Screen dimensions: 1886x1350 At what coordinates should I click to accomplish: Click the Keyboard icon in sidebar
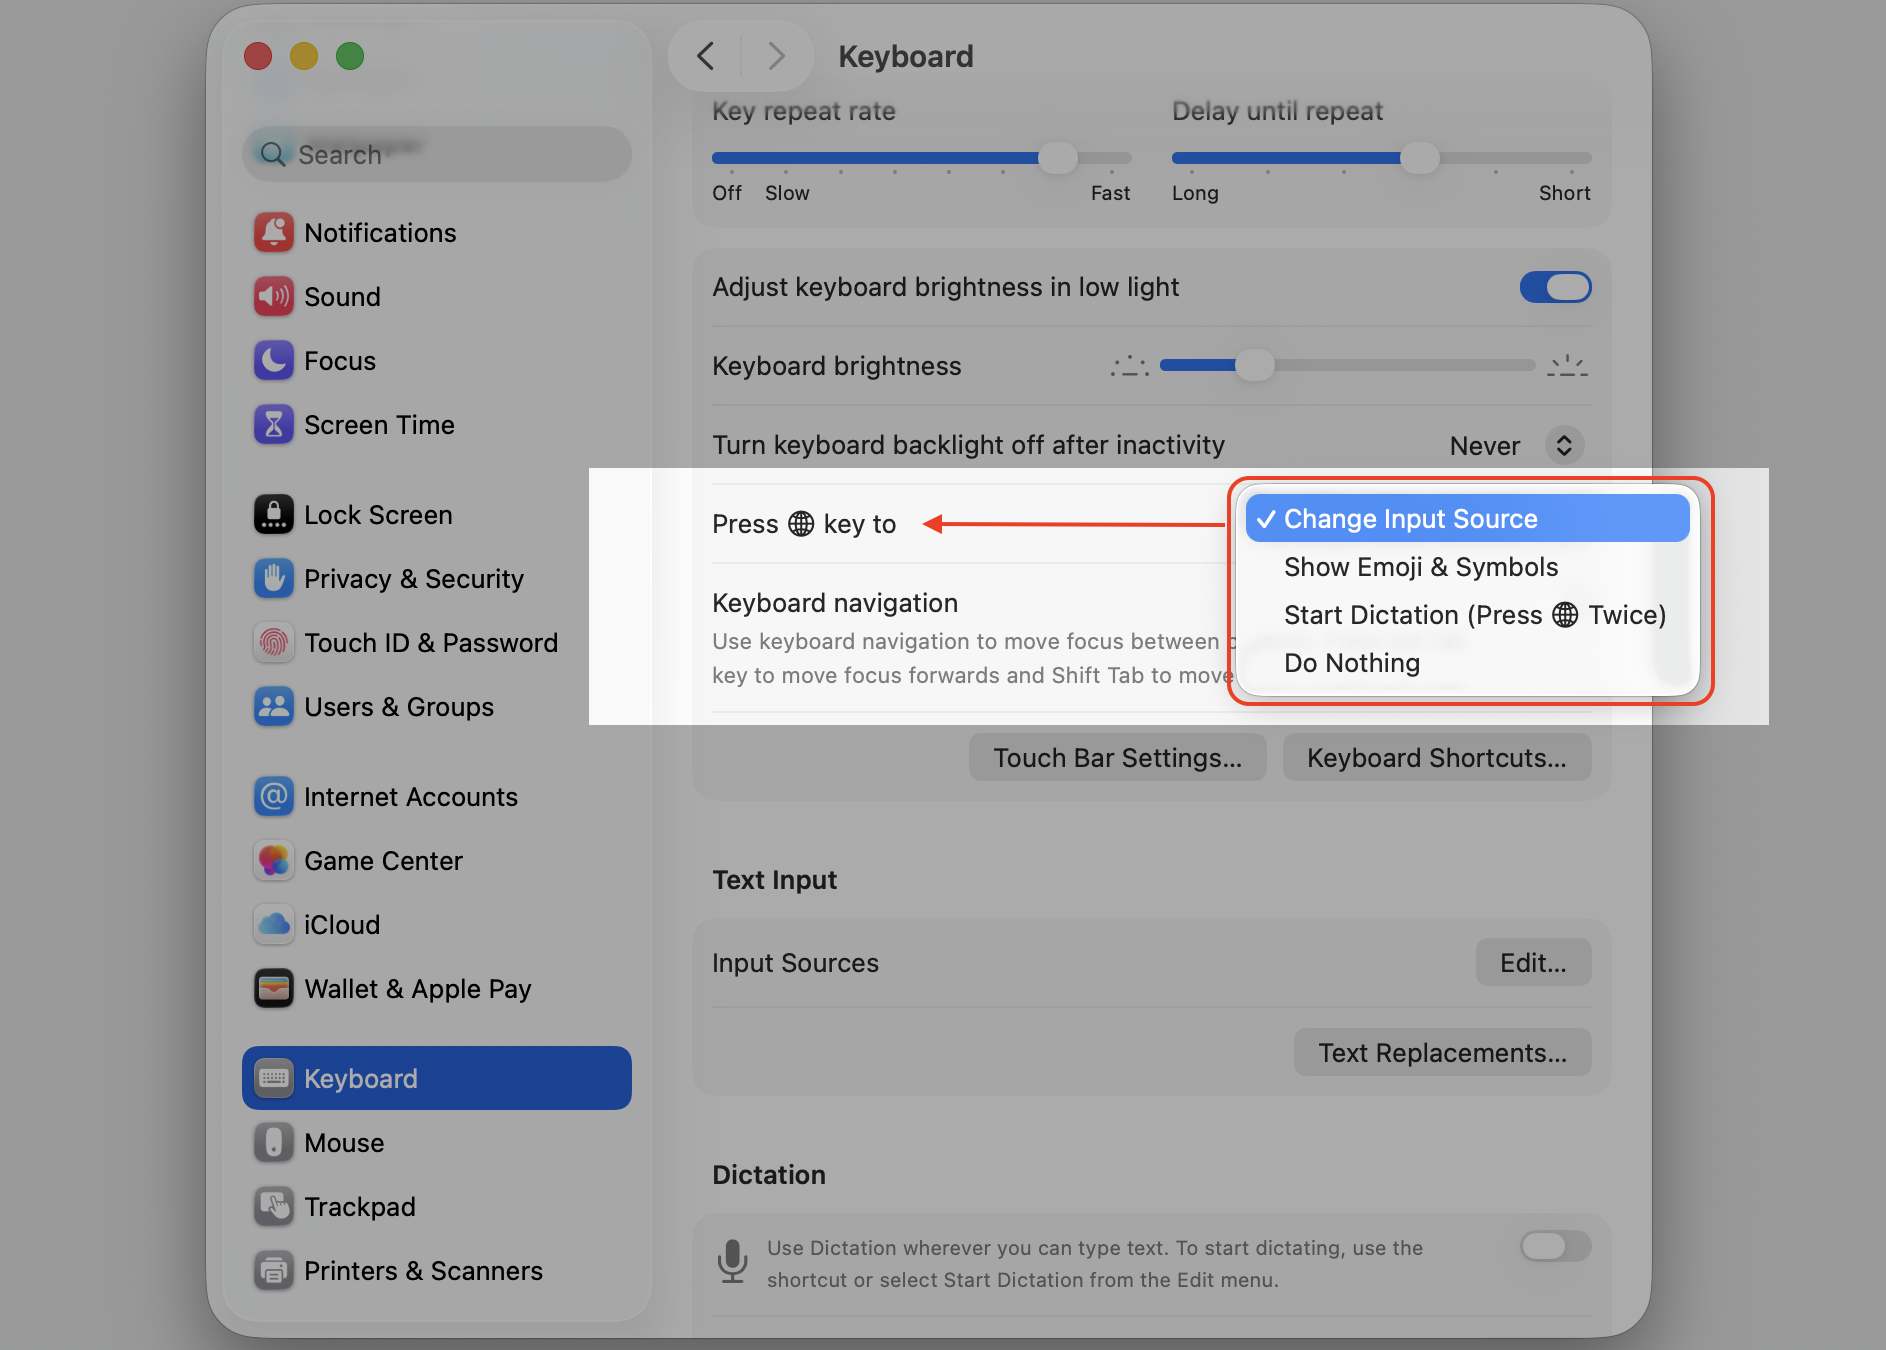coord(273,1078)
